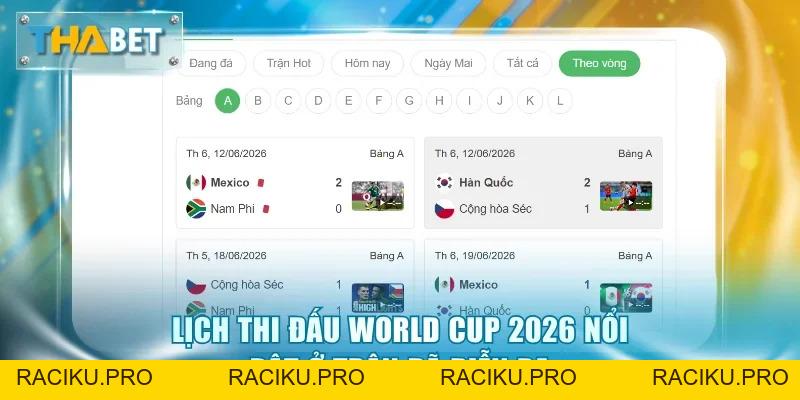The width and height of the screenshot is (800, 400).
Task: Select group G circle
Action: pos(409,101)
